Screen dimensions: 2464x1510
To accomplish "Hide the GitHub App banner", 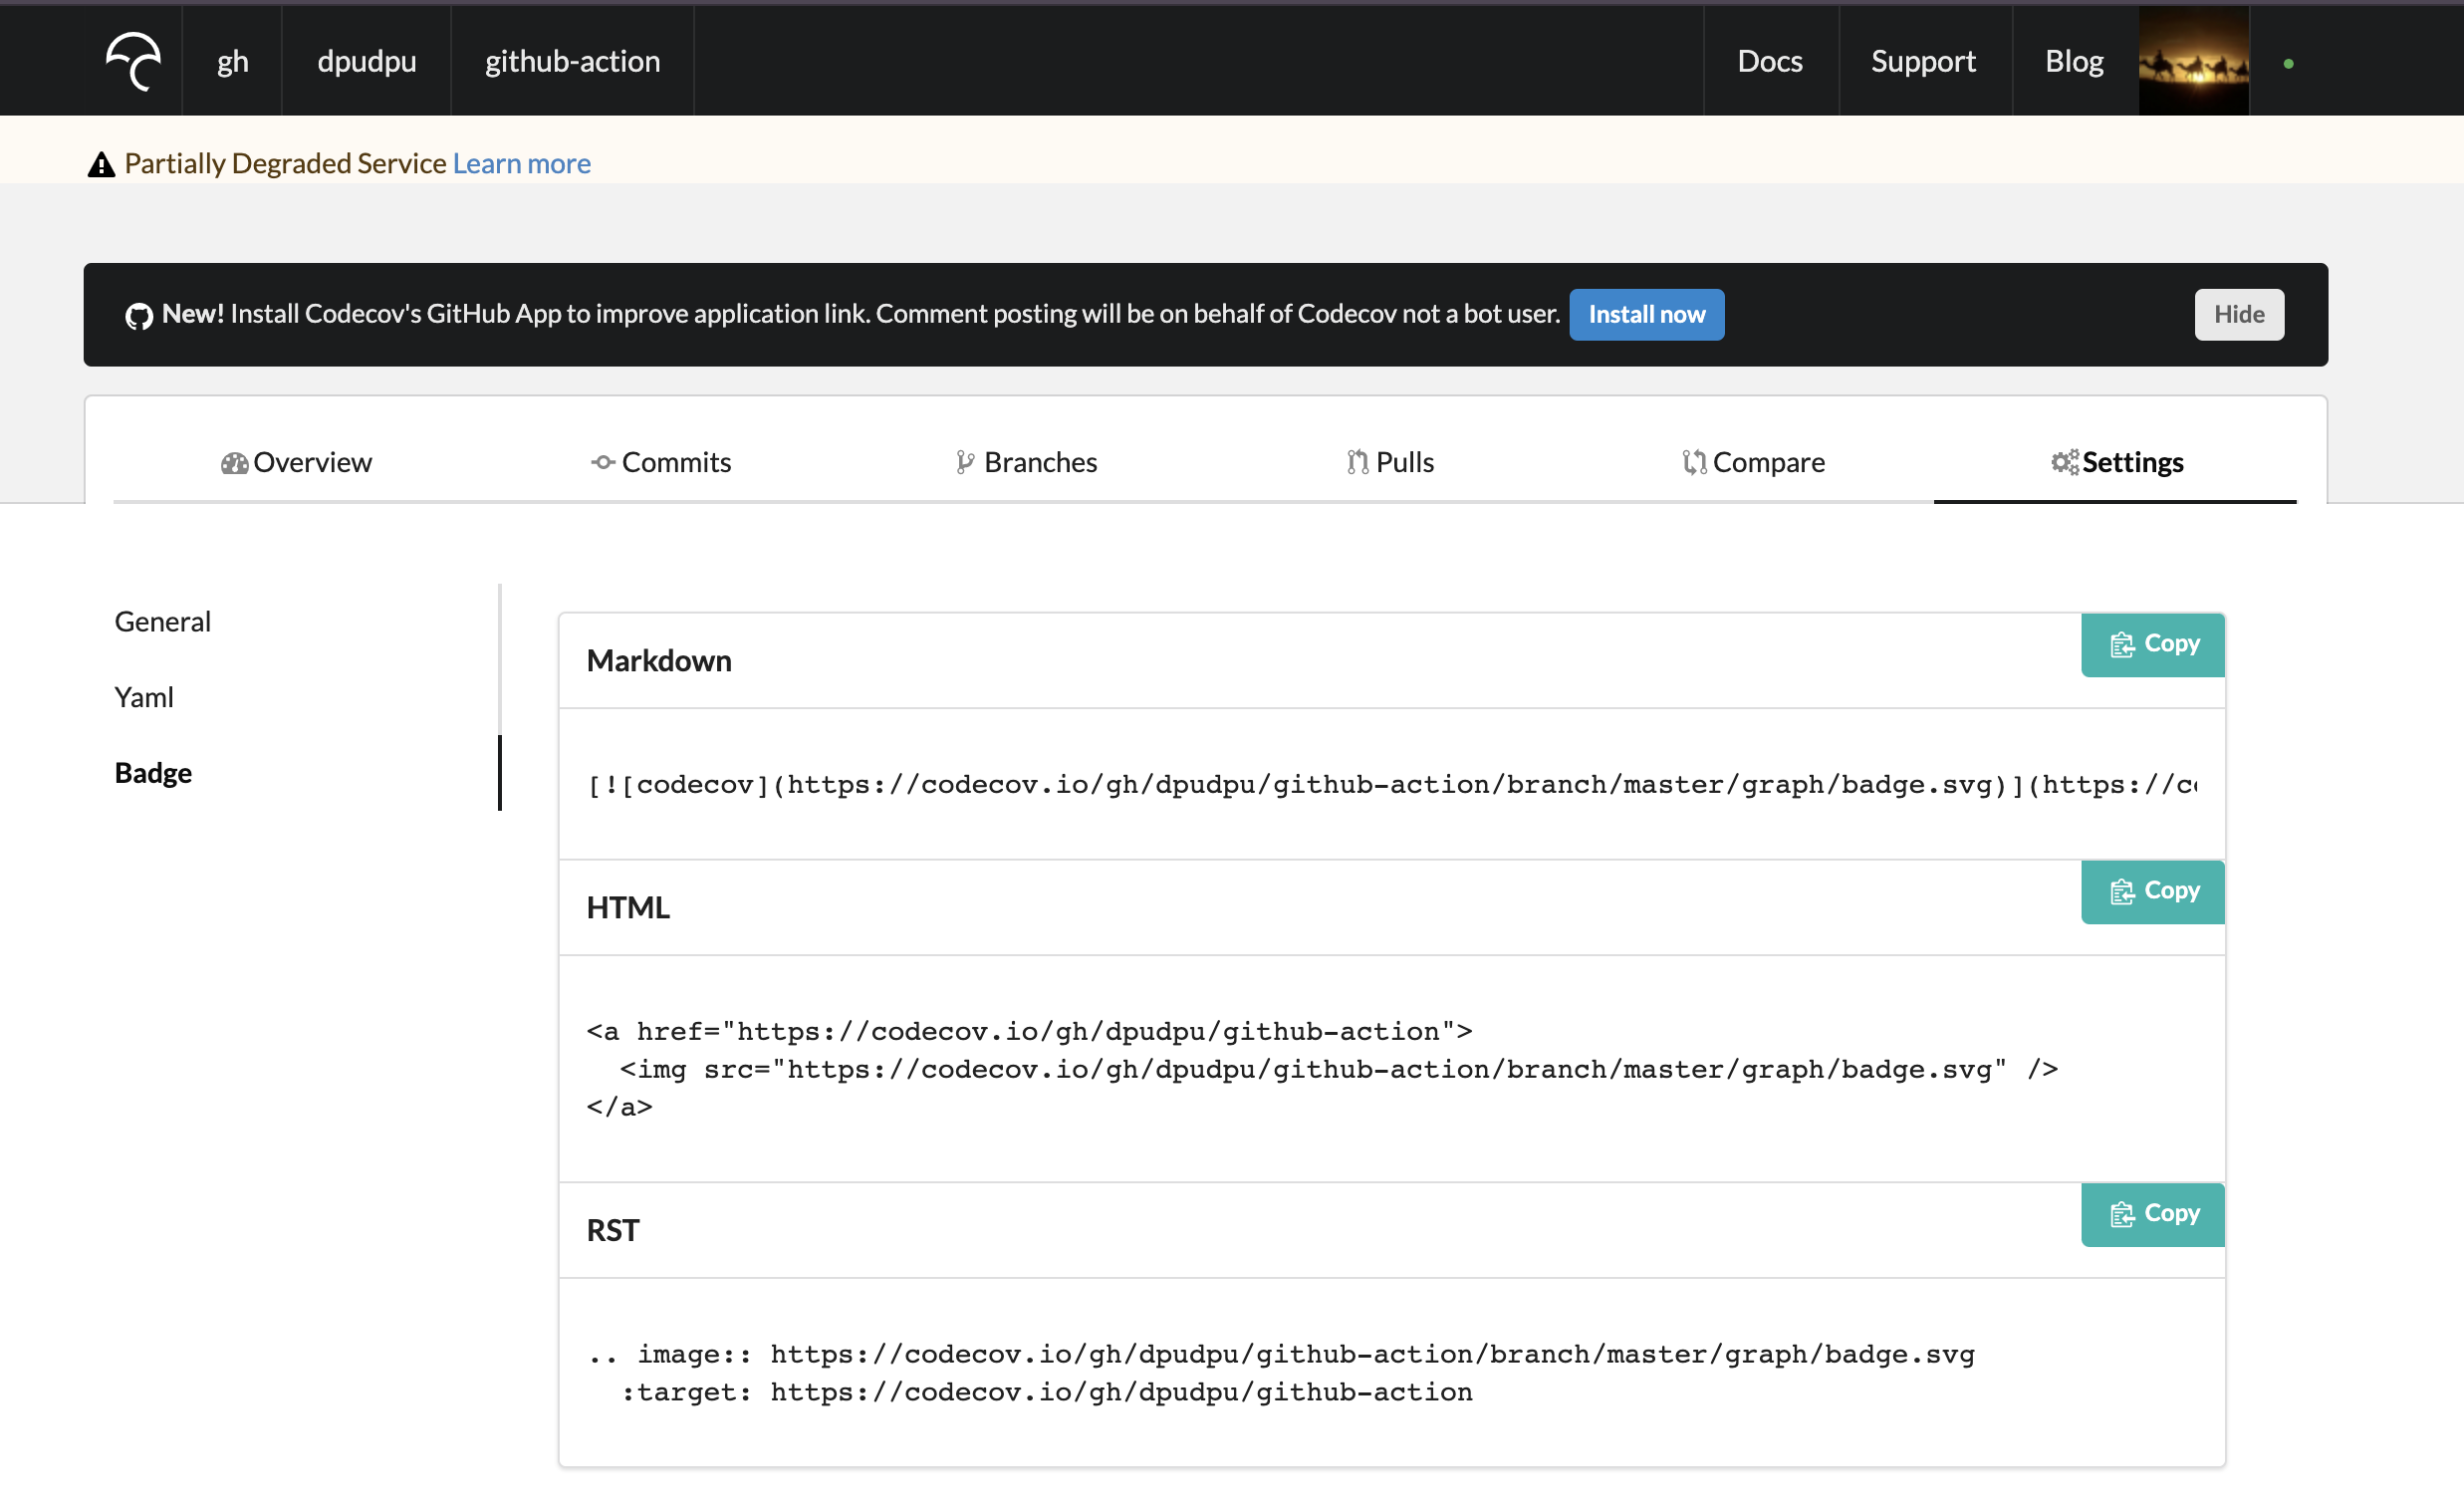I will pos(2238,315).
